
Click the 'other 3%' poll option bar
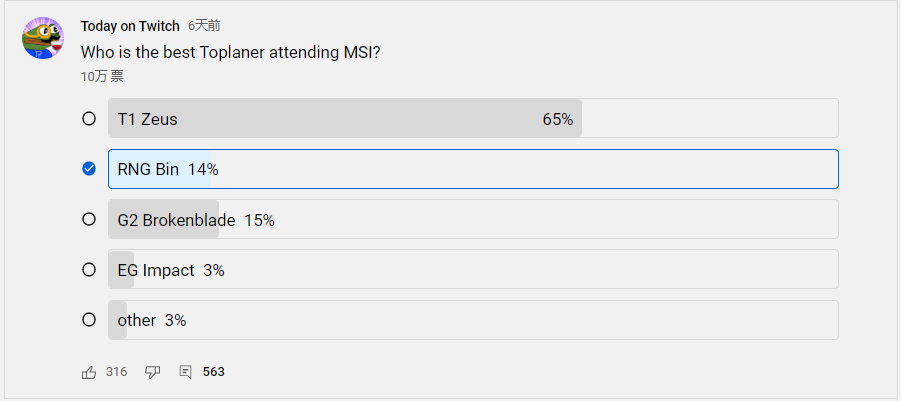coord(473,319)
